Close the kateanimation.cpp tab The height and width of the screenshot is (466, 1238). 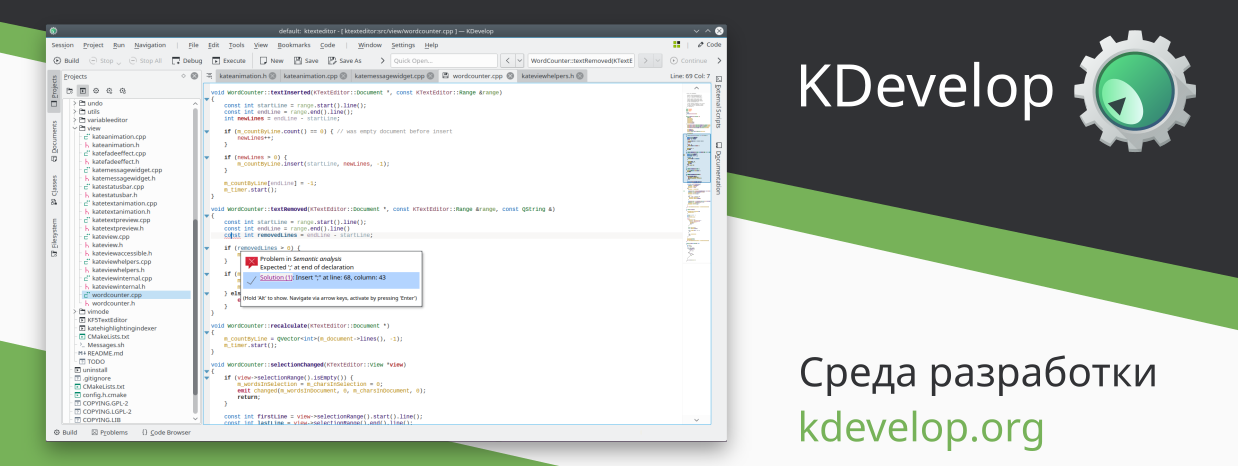pyautogui.click(x=344, y=76)
